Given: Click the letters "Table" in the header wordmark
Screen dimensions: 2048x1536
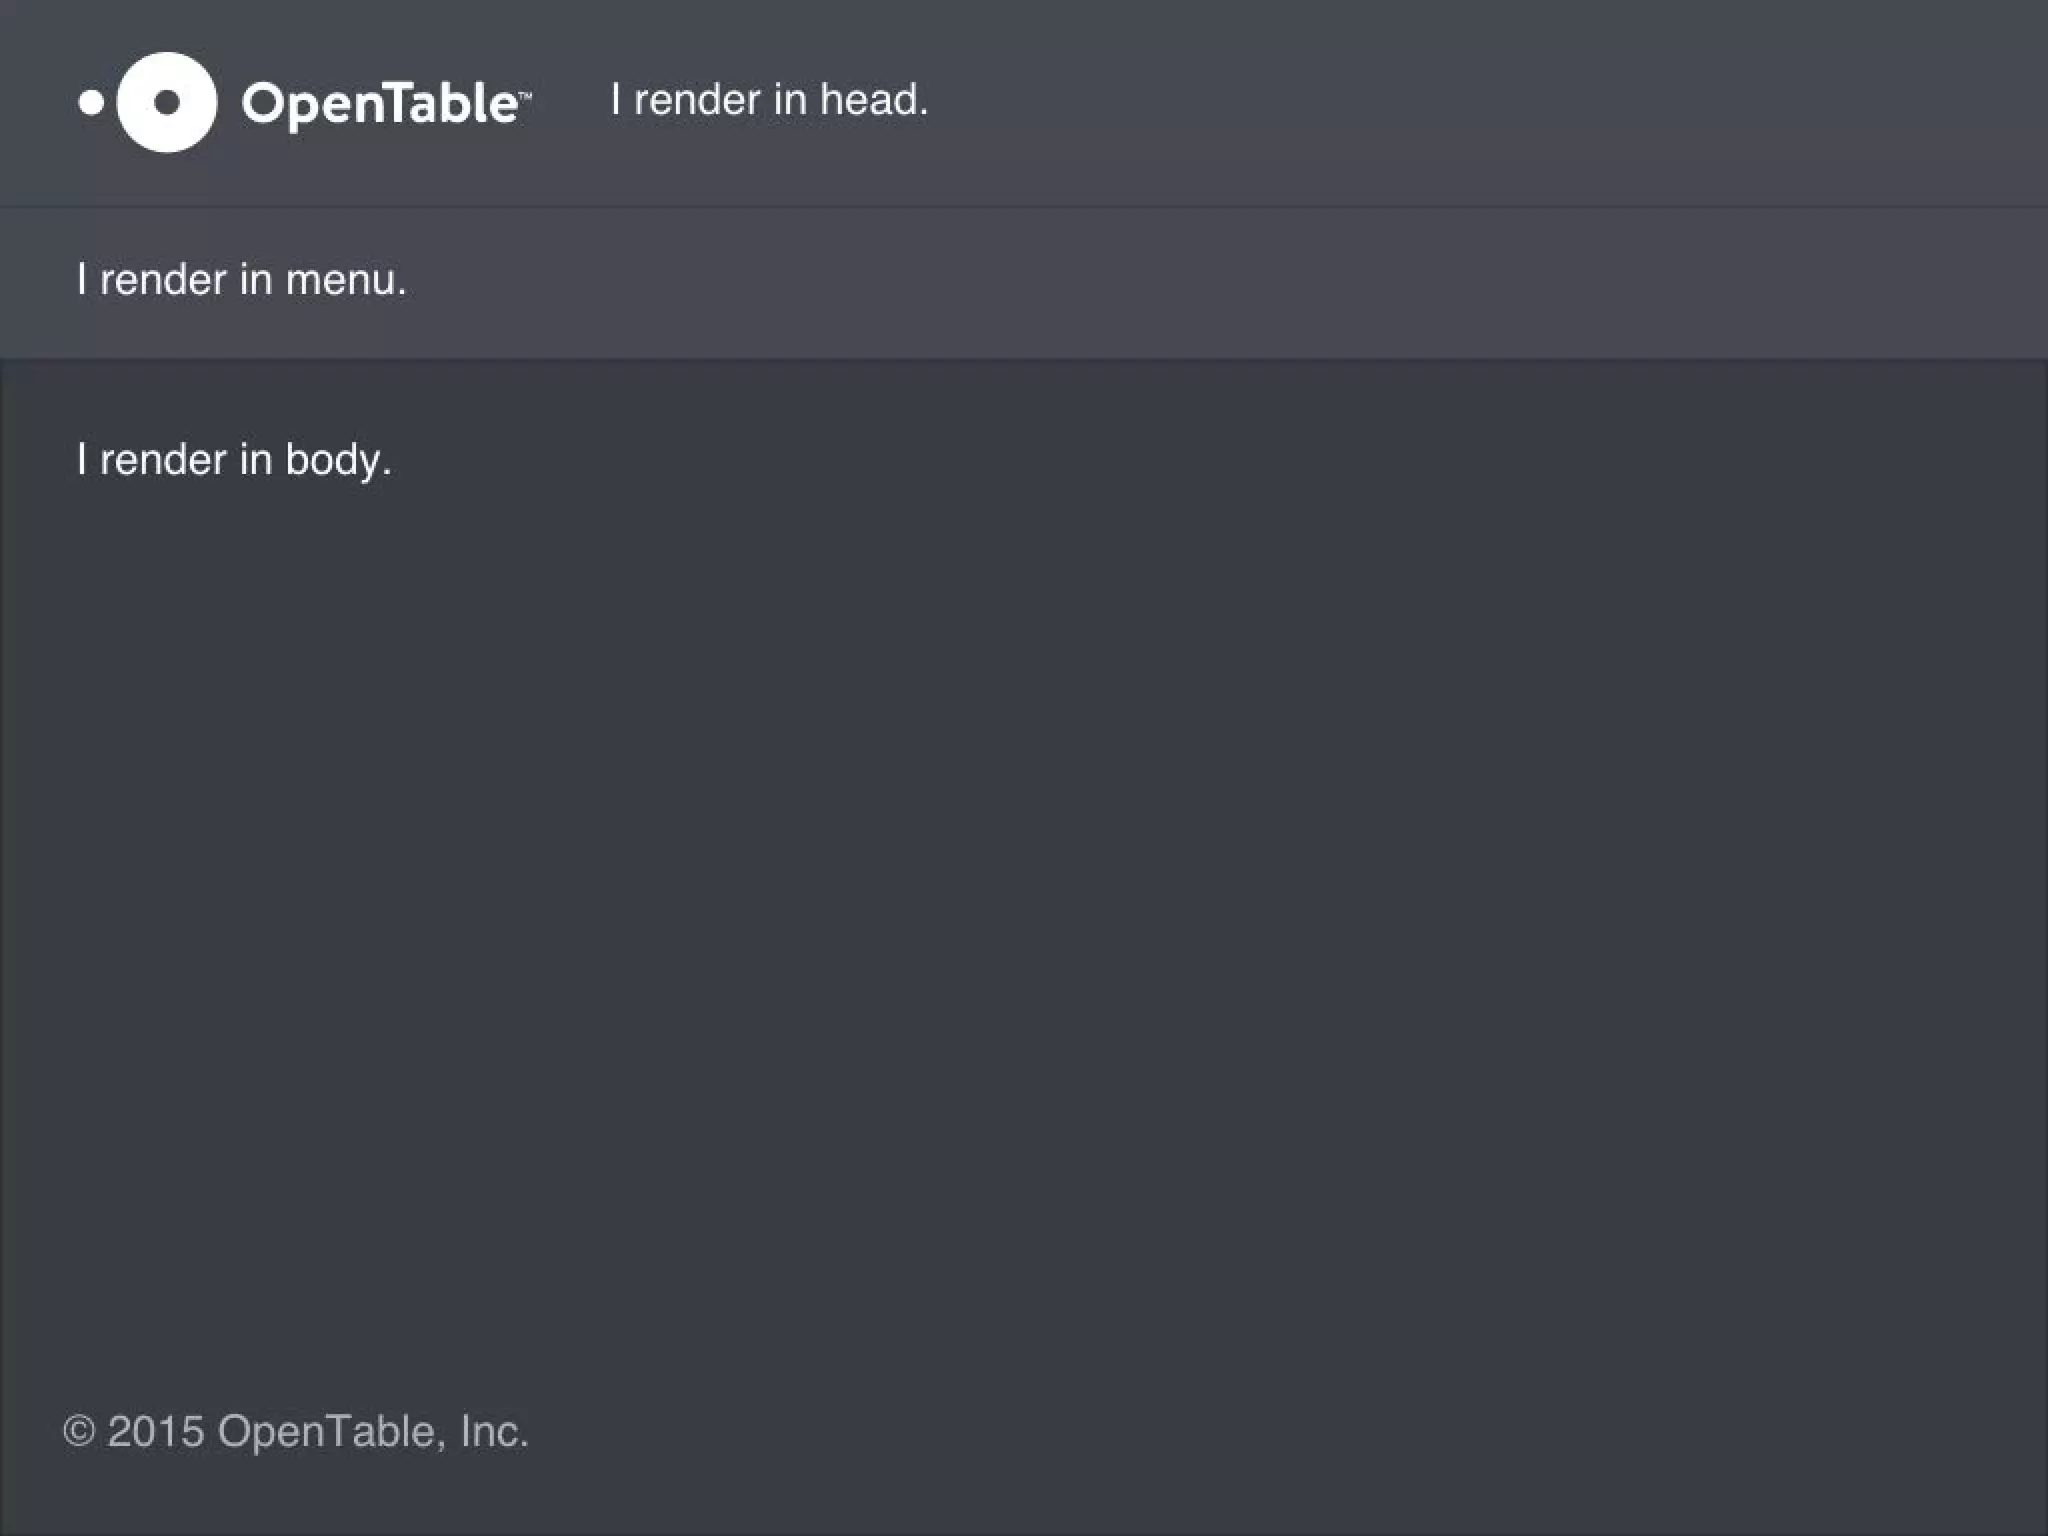Looking at the screenshot, I should pyautogui.click(x=449, y=103).
